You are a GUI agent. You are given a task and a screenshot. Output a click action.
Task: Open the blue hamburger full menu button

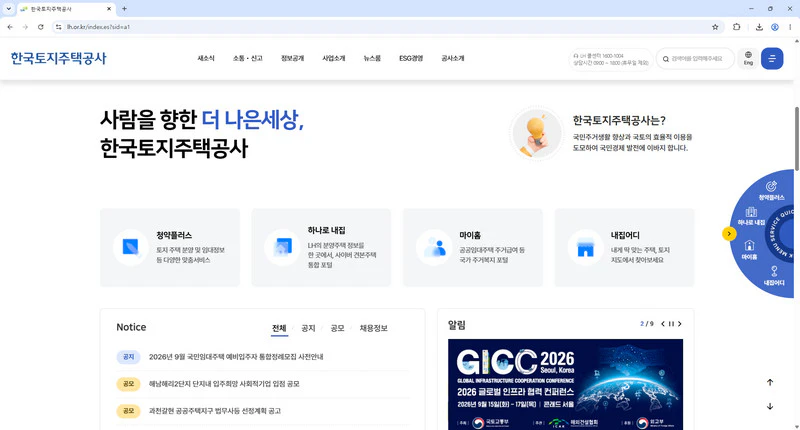click(772, 59)
